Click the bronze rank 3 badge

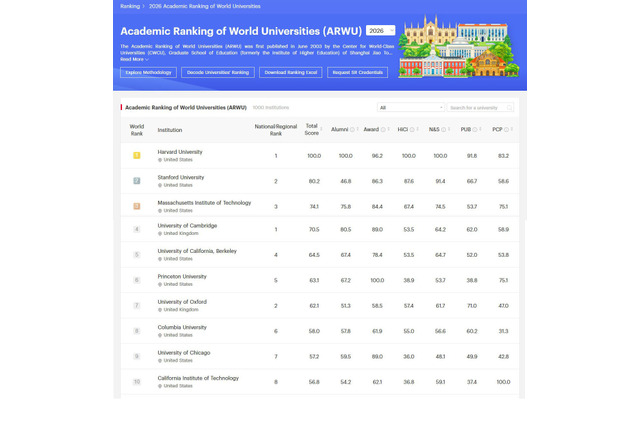pos(137,206)
